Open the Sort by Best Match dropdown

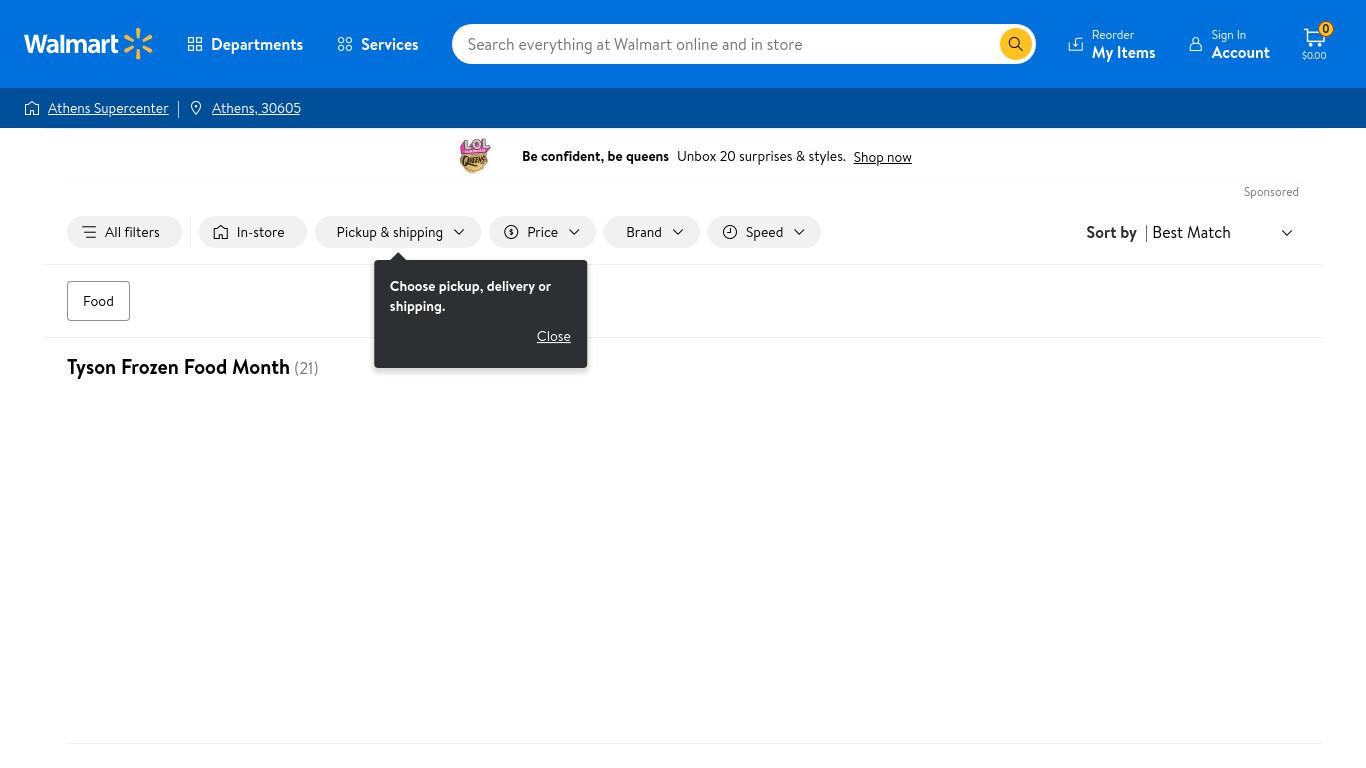pyautogui.click(x=1222, y=232)
